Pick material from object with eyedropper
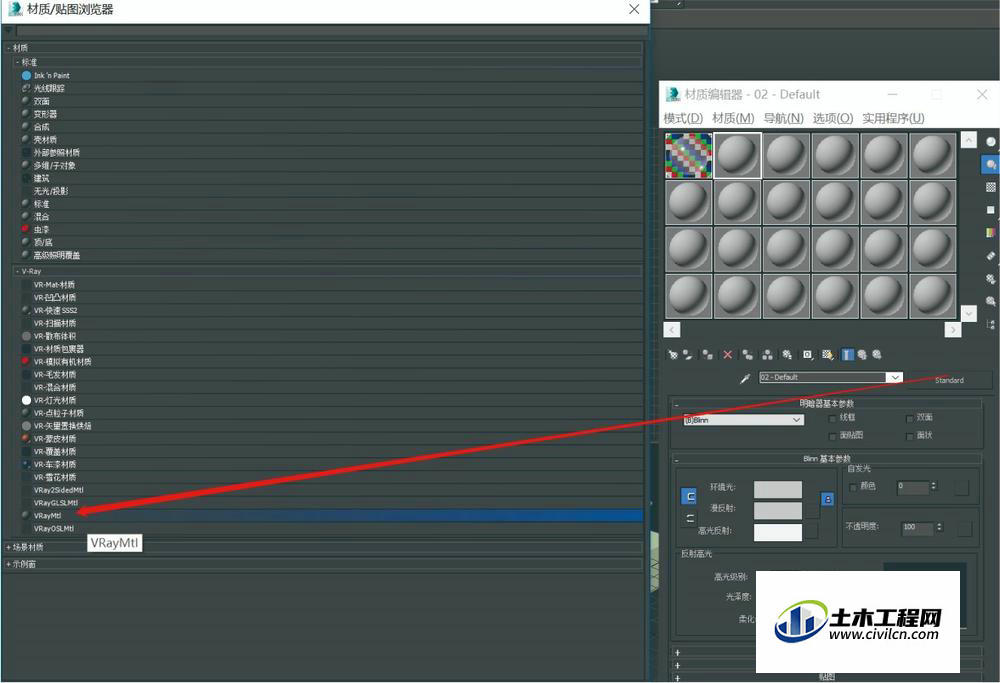This screenshot has height=683, width=1000. [744, 378]
